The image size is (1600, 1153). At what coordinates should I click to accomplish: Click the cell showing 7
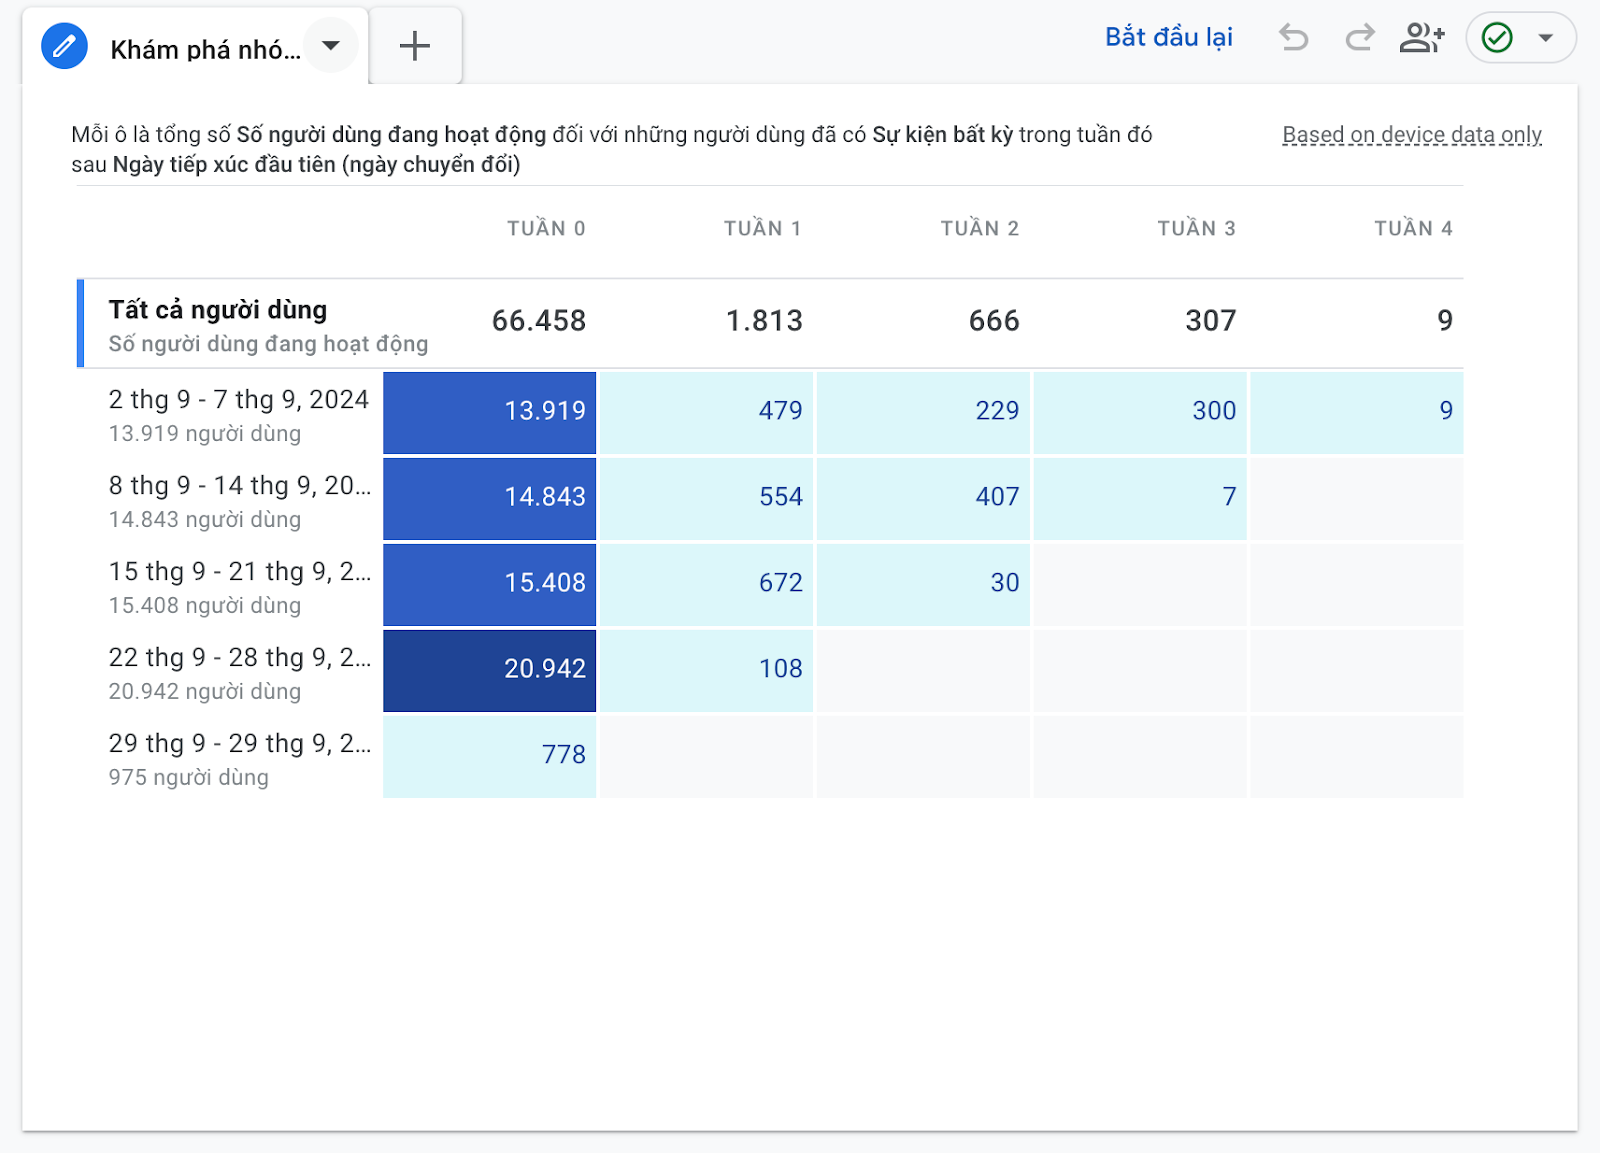1140,498
